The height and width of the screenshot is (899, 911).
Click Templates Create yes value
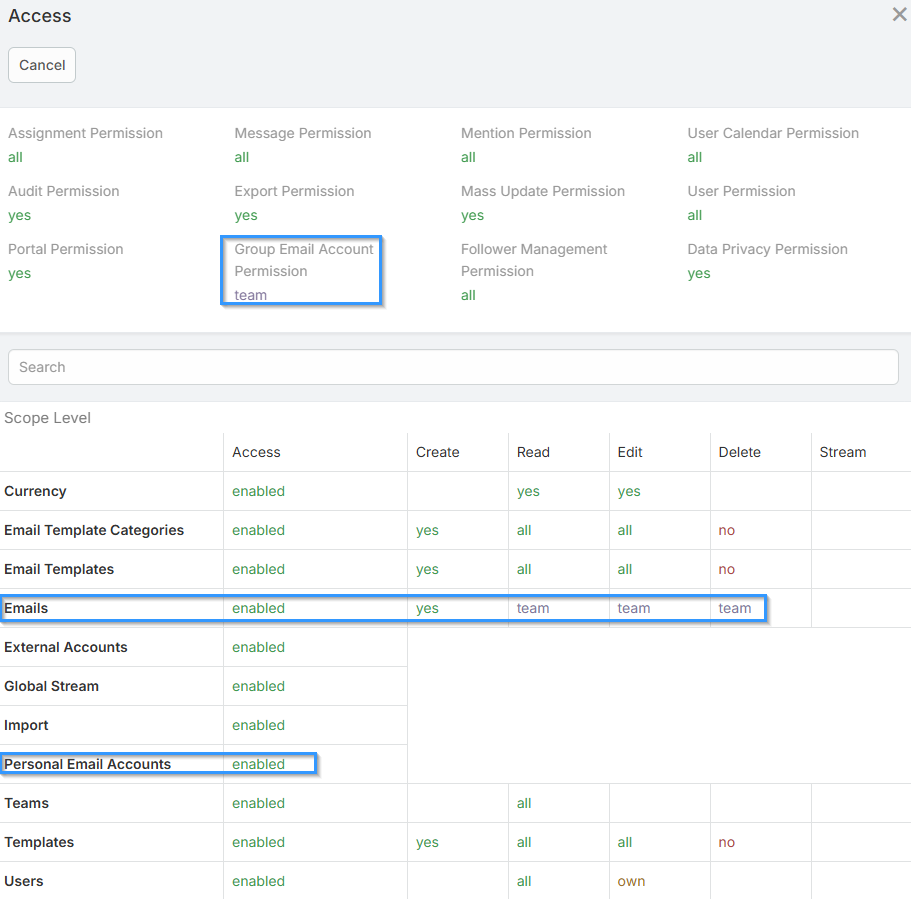coord(427,842)
